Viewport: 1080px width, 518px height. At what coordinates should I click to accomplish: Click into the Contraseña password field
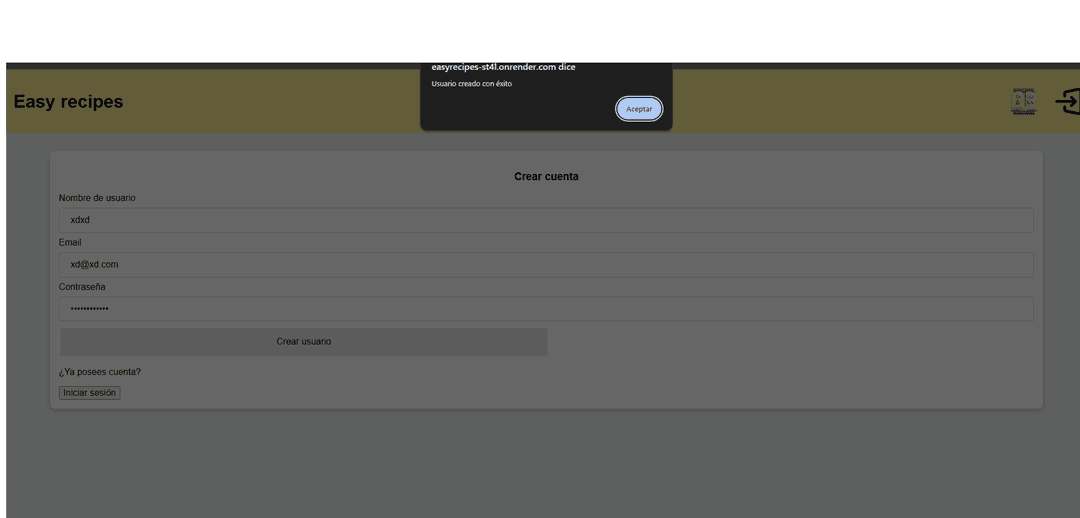545,309
